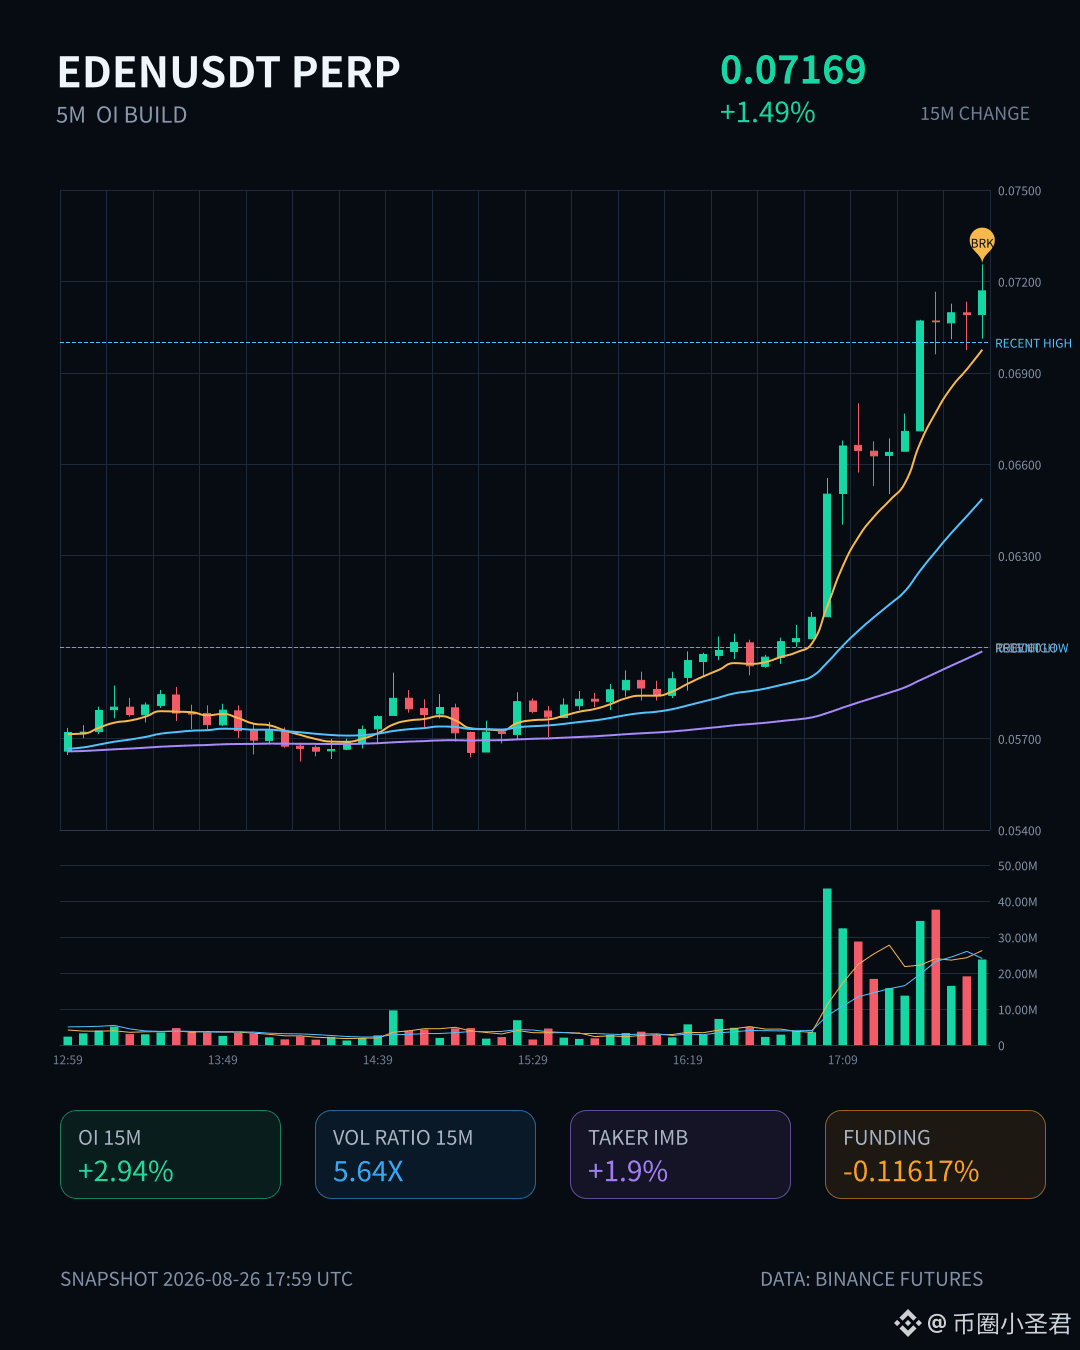Click the 16:19 time axis label
This screenshot has height=1350, width=1080.
click(688, 1060)
